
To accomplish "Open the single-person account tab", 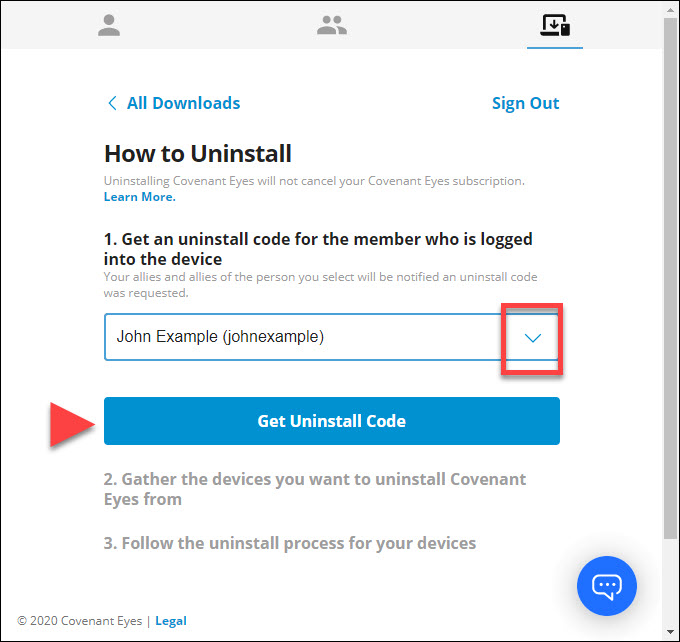I will pyautogui.click(x=109, y=25).
